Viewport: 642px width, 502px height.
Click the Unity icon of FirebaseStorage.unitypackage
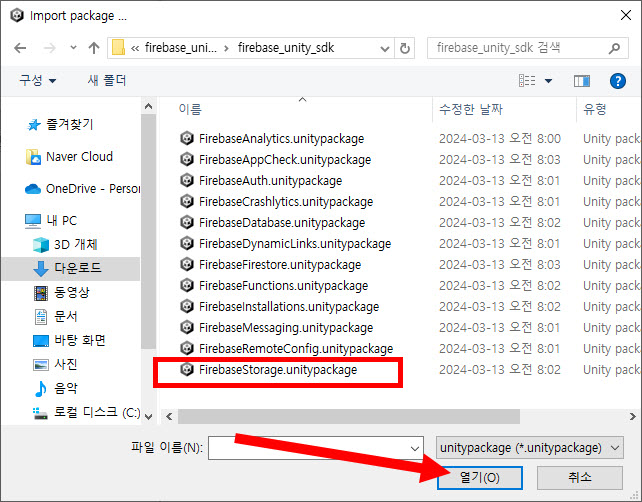(187, 369)
